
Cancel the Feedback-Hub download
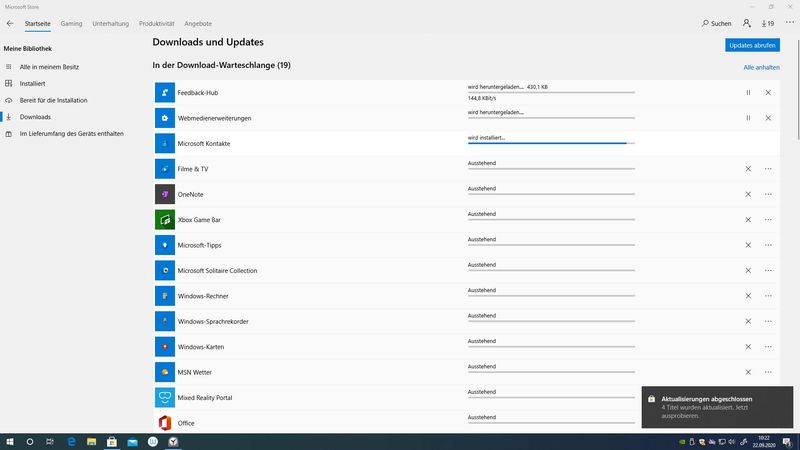[768, 92]
